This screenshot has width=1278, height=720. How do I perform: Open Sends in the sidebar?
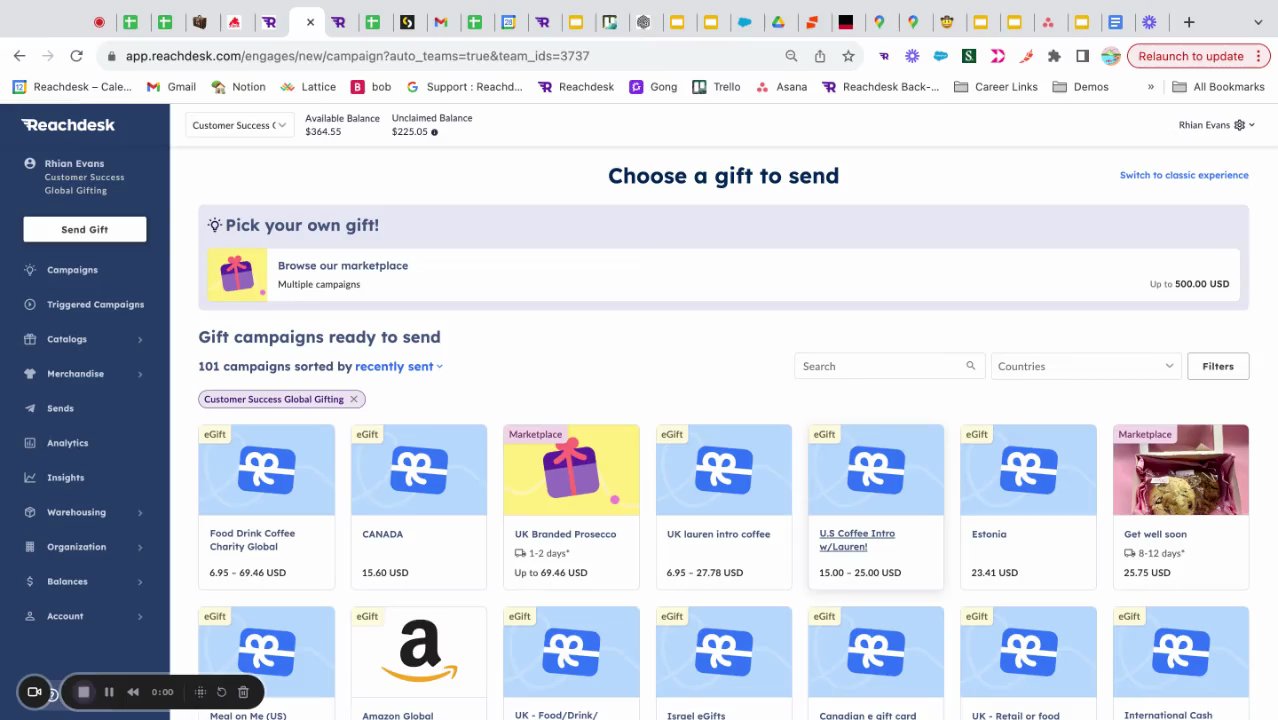[60, 408]
